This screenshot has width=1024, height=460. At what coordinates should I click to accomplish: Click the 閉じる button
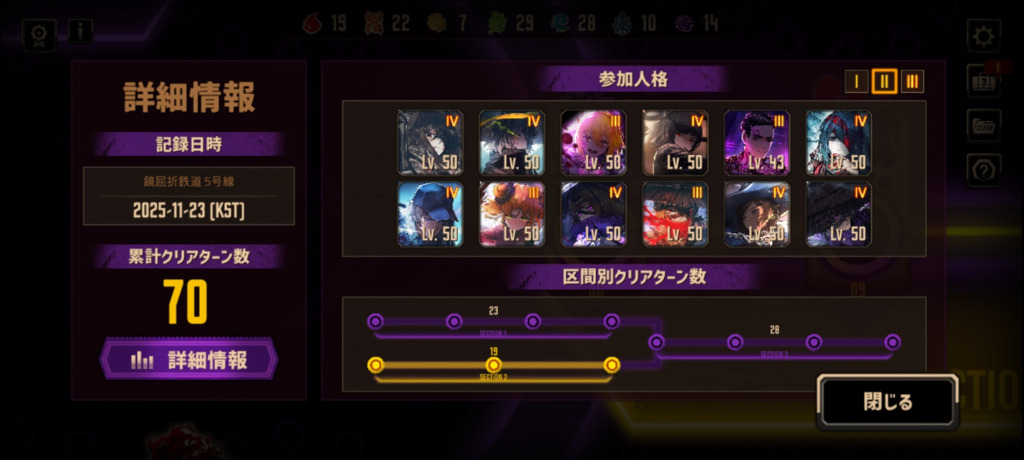(888, 402)
